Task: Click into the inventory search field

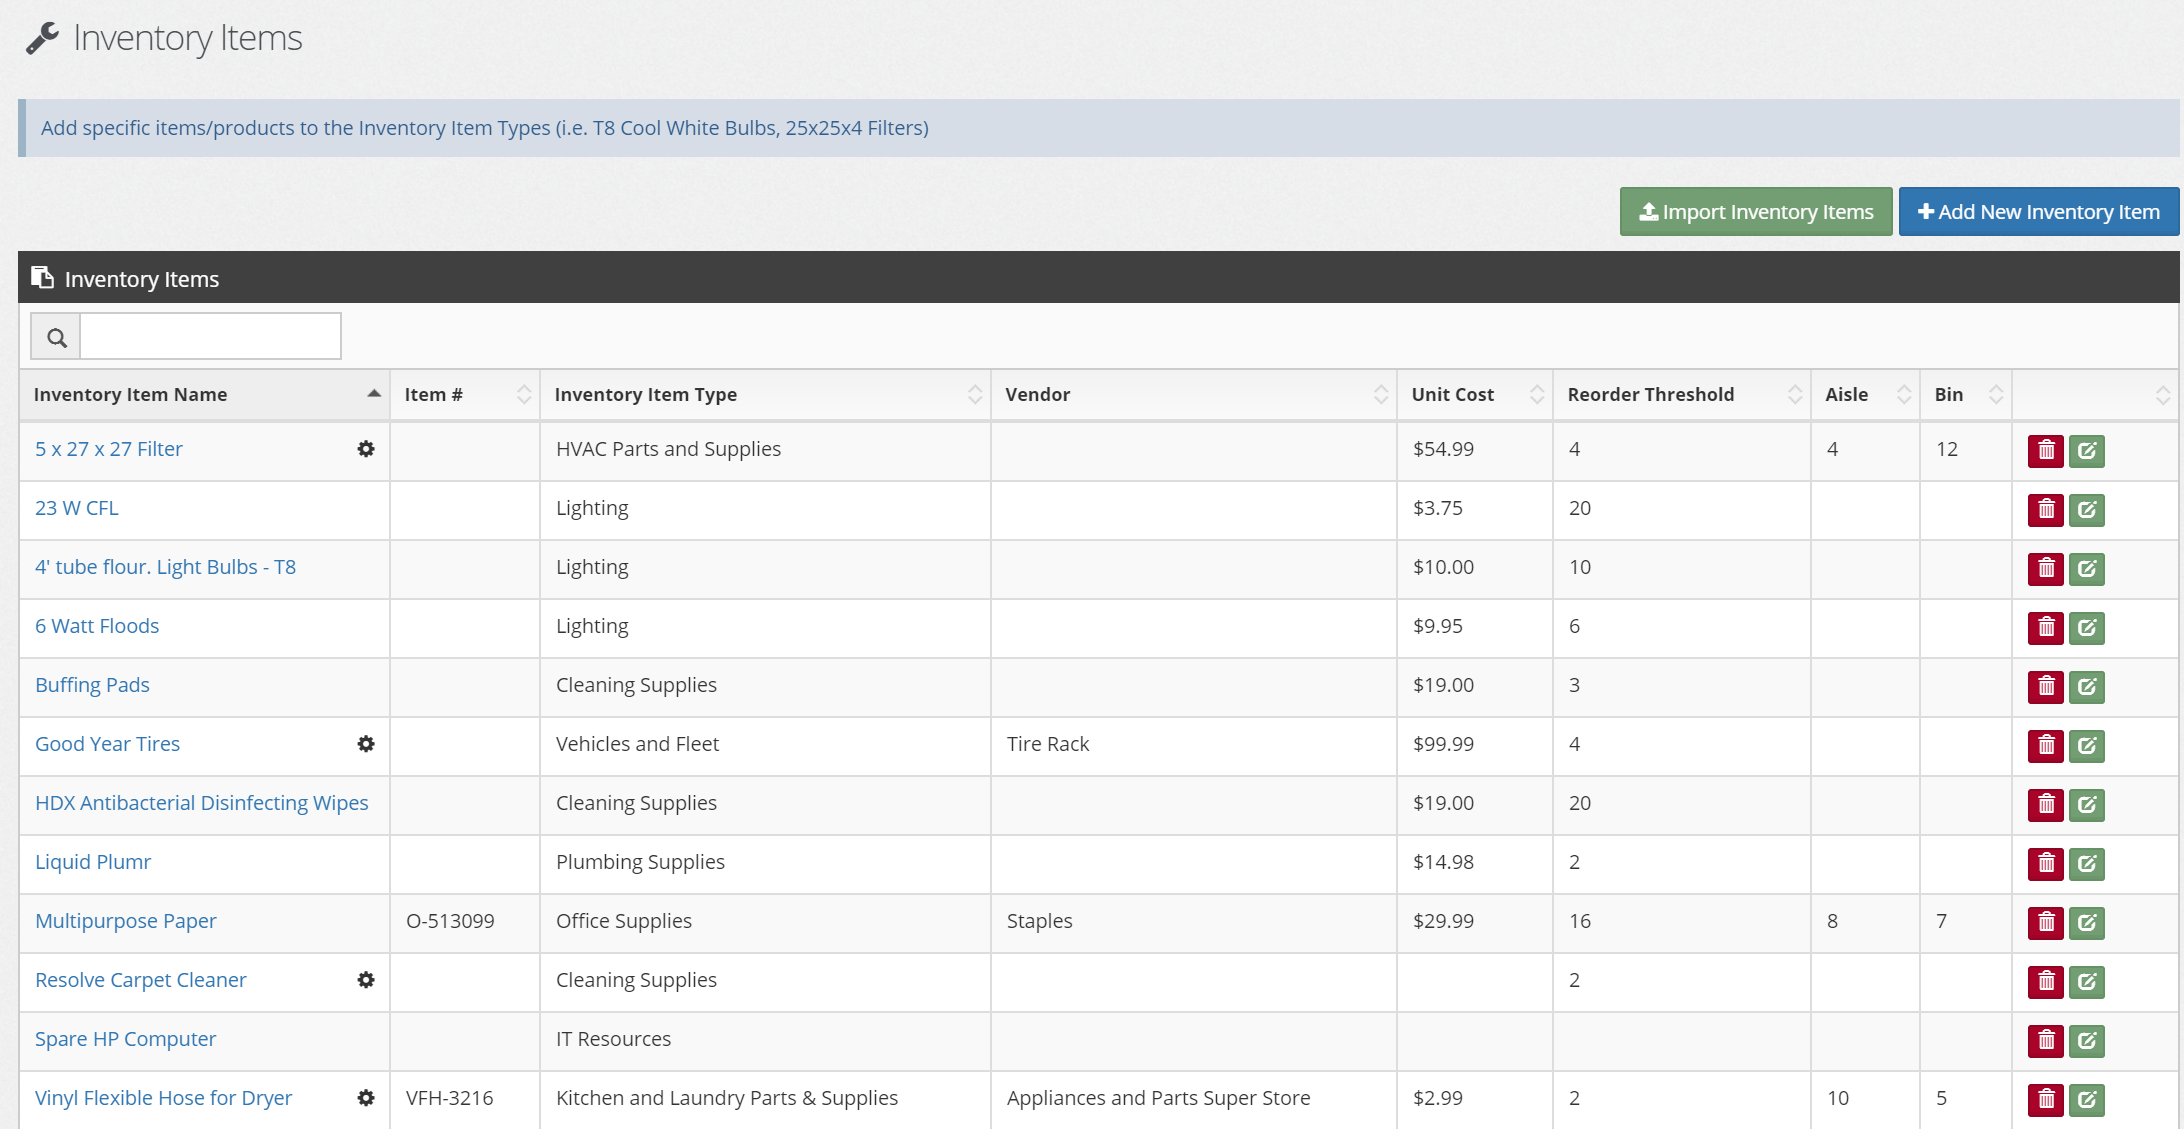Action: (210, 337)
